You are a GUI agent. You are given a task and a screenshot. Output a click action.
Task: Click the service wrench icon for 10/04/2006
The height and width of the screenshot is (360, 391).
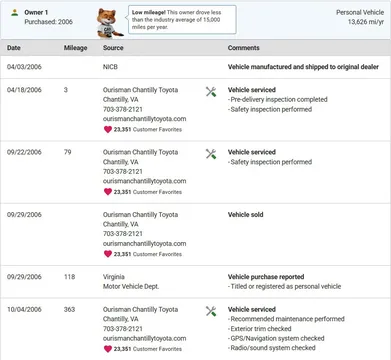211,311
